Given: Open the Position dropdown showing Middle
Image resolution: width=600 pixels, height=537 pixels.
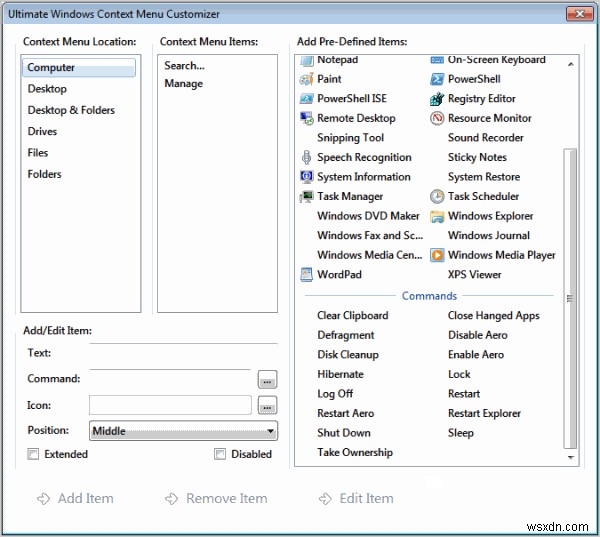Looking at the screenshot, I should click(x=183, y=431).
